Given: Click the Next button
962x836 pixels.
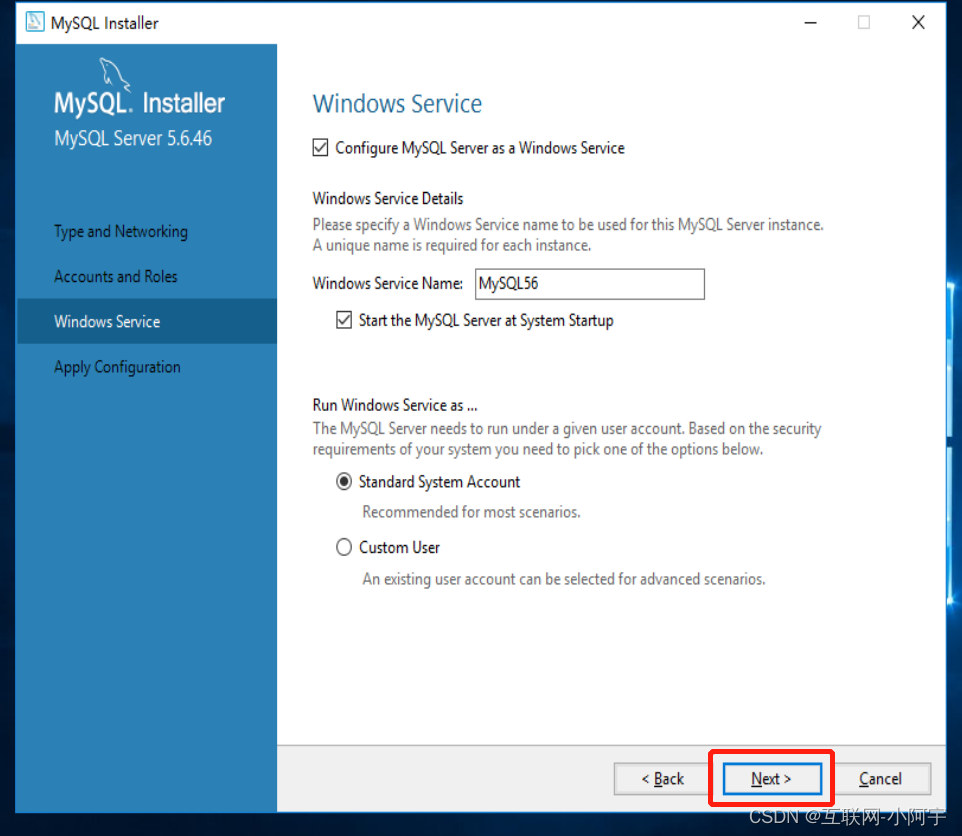Looking at the screenshot, I should [769, 778].
